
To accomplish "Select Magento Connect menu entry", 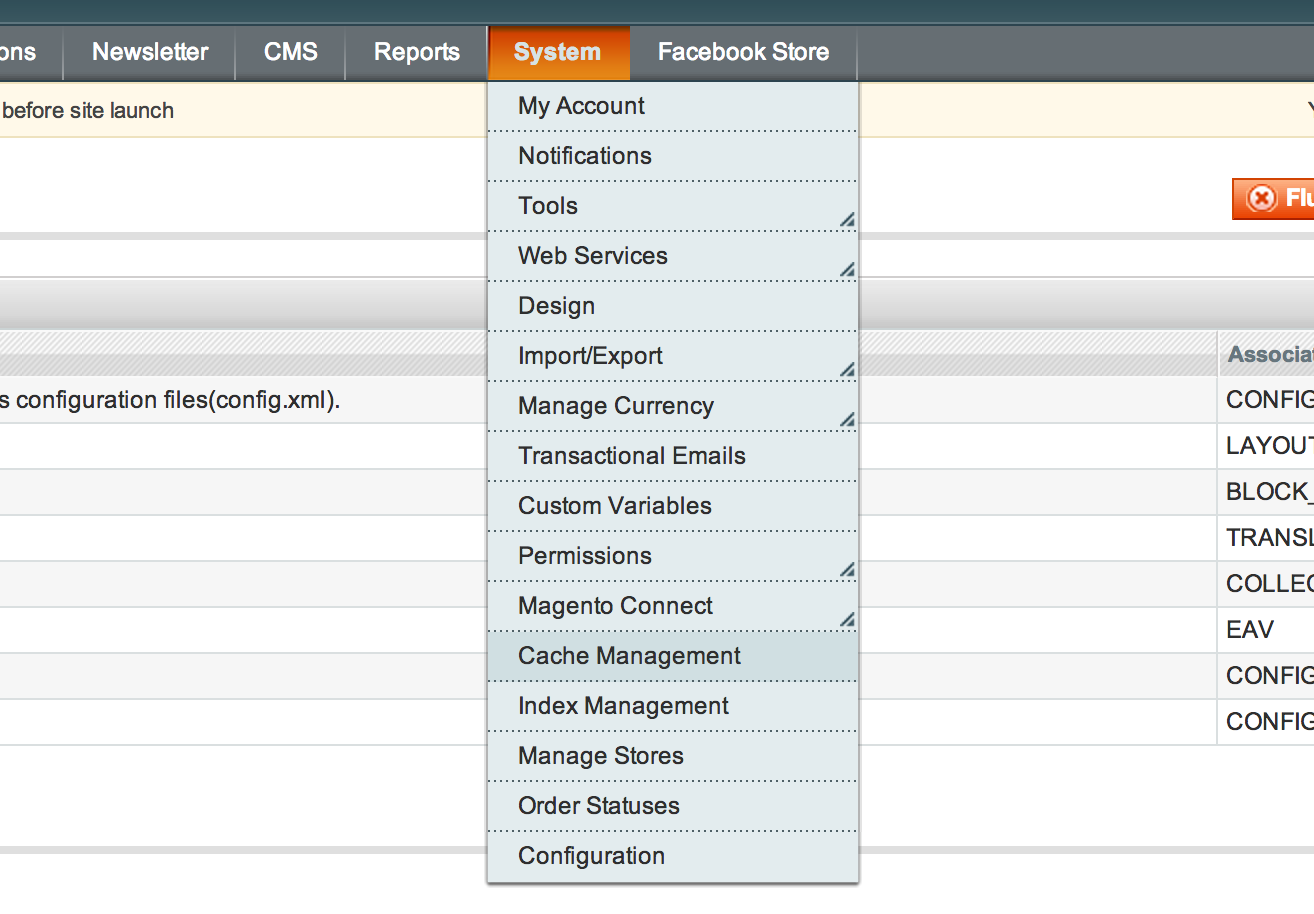I will click(x=672, y=606).
